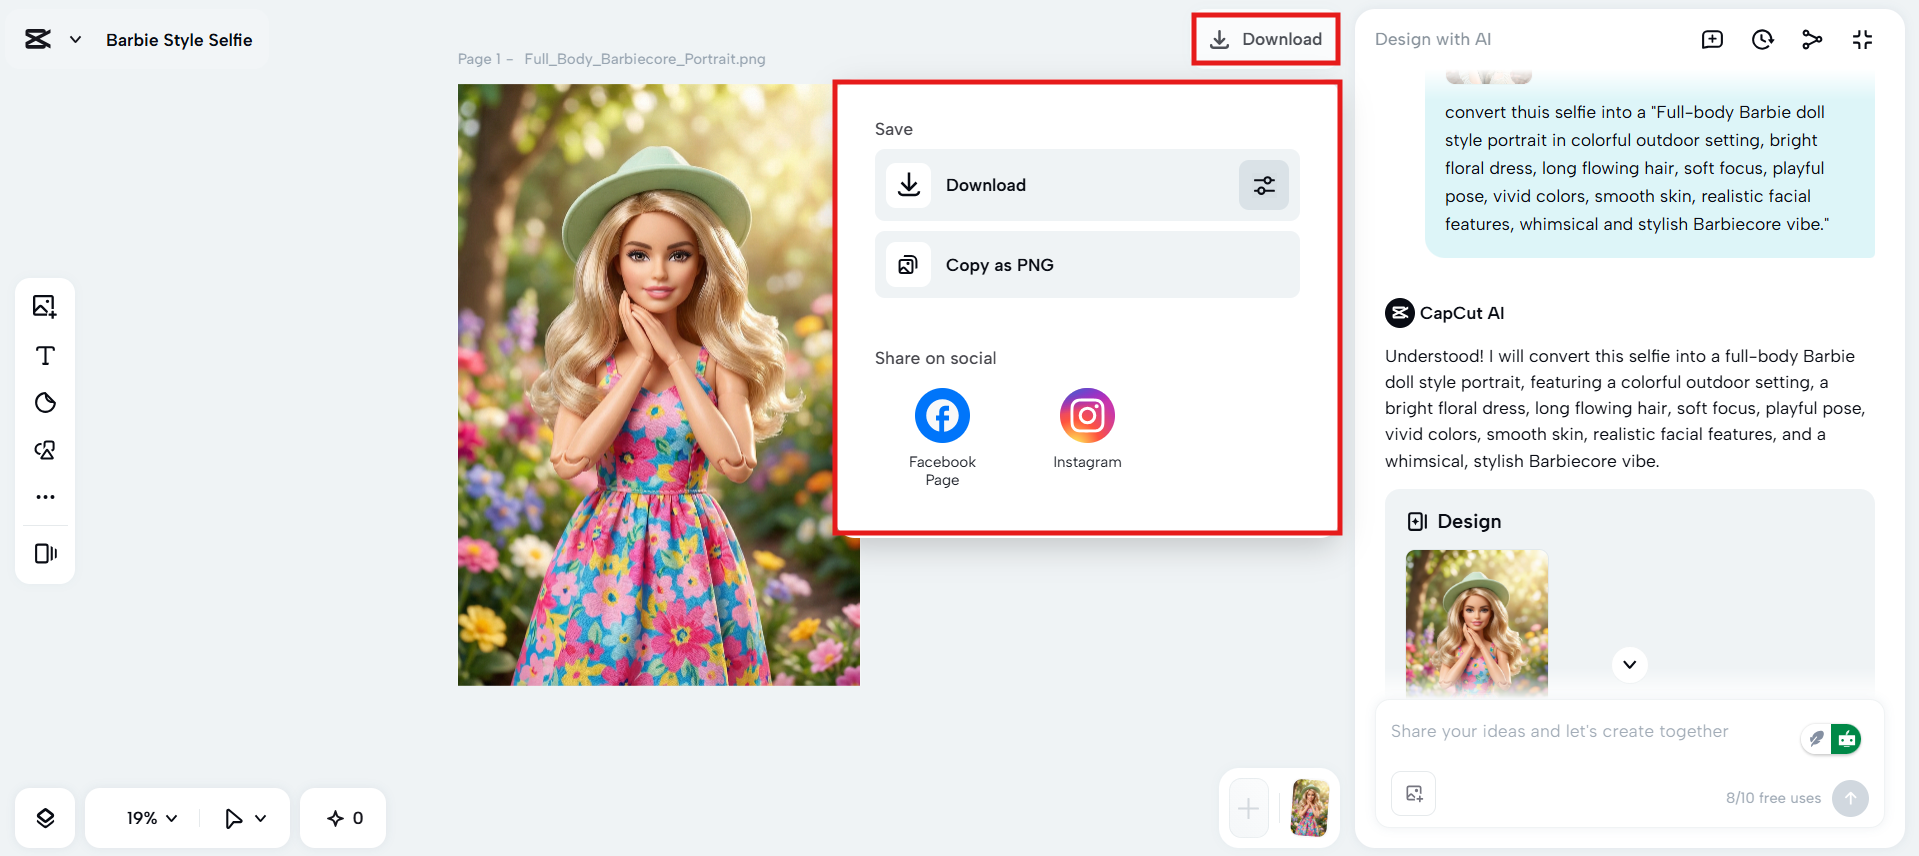Click the Barbie Style Selfie project title
The image size is (1919, 856).
click(x=179, y=40)
